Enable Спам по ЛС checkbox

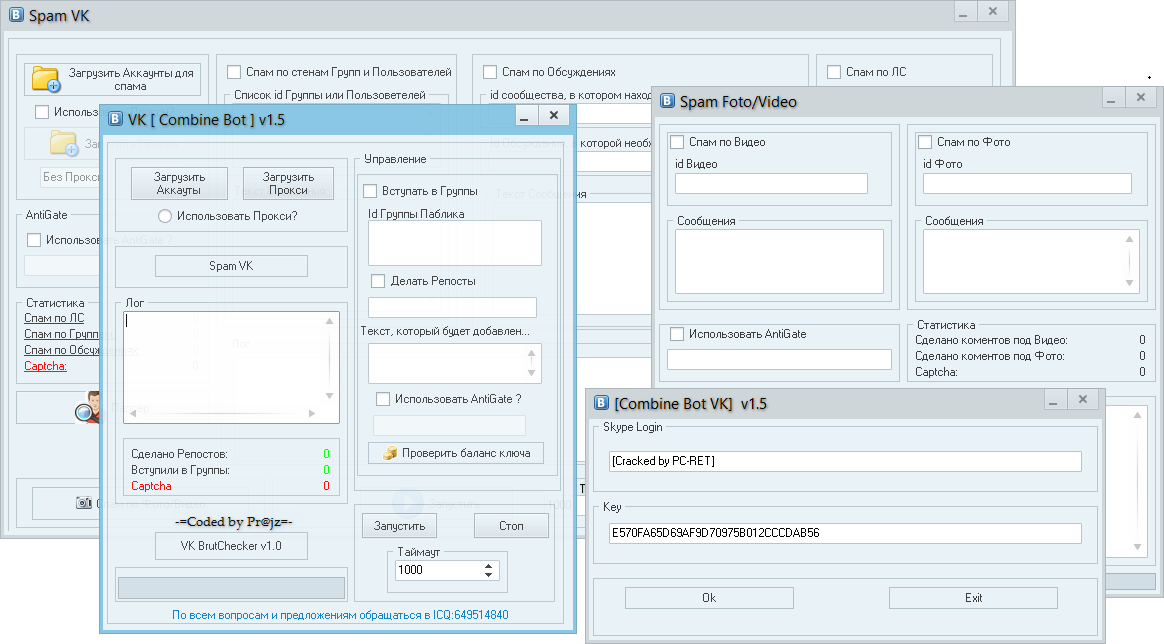(834, 72)
